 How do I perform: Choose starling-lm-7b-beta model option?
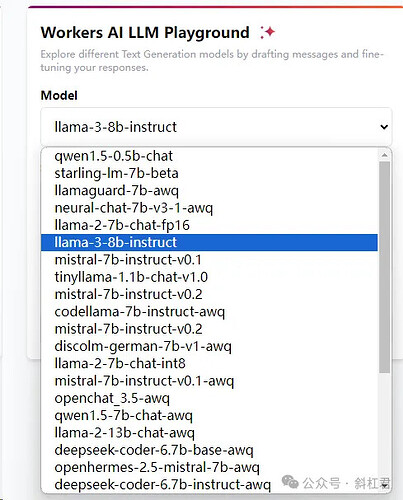210,173
